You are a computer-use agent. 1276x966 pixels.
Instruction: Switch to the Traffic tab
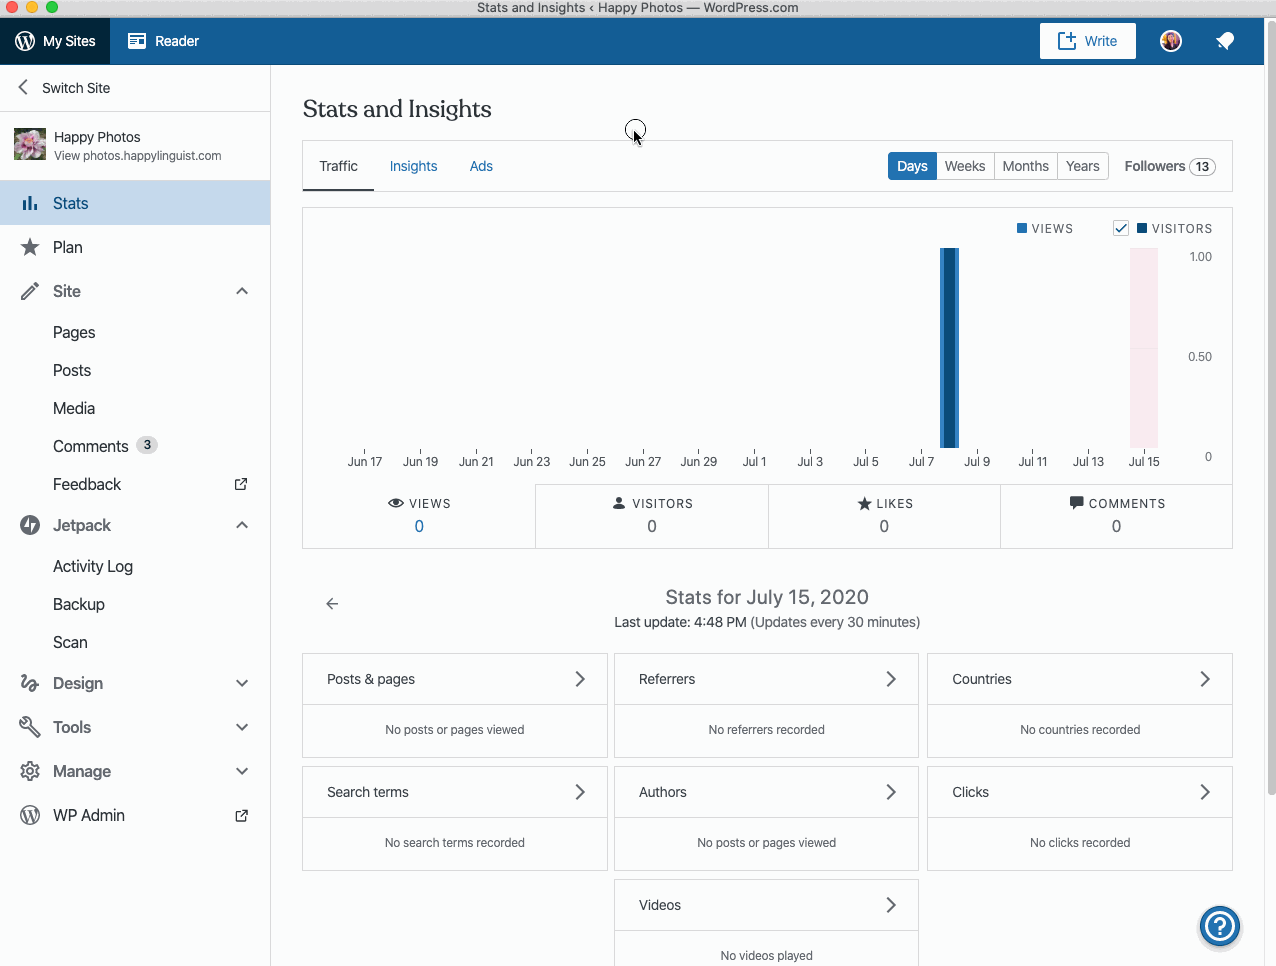pos(338,166)
